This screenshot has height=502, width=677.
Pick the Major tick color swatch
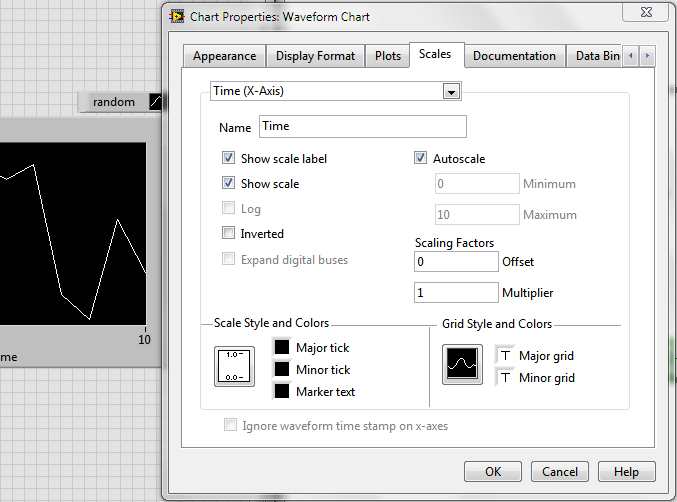[282, 347]
